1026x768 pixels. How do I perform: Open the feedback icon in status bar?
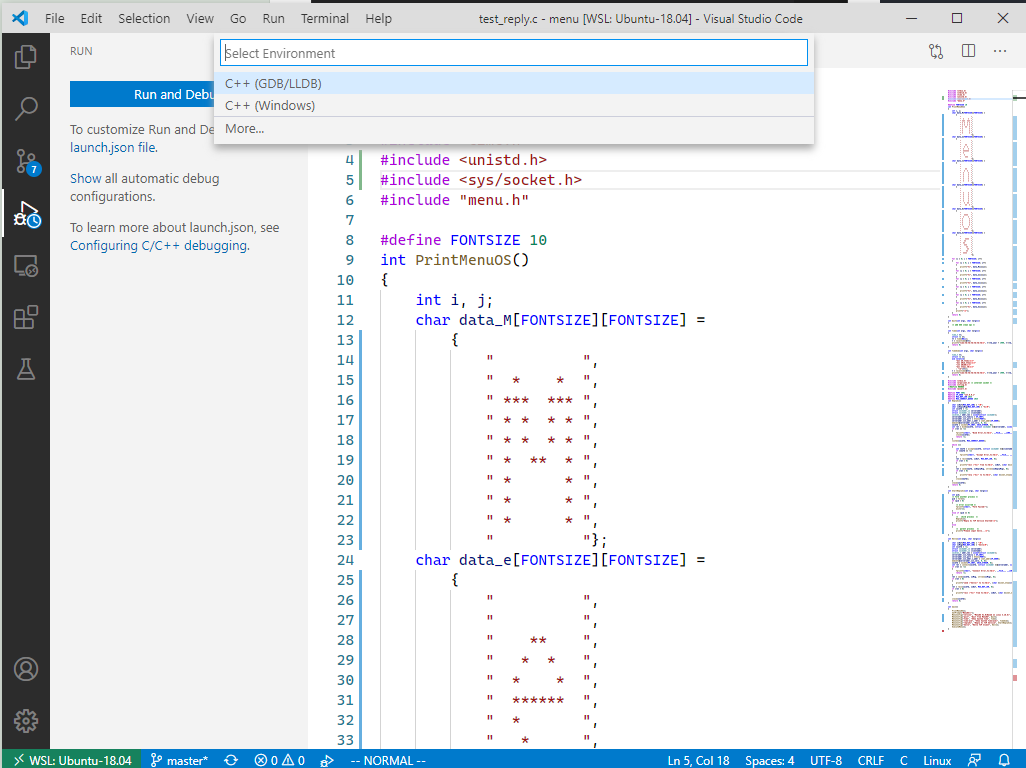(x=974, y=760)
